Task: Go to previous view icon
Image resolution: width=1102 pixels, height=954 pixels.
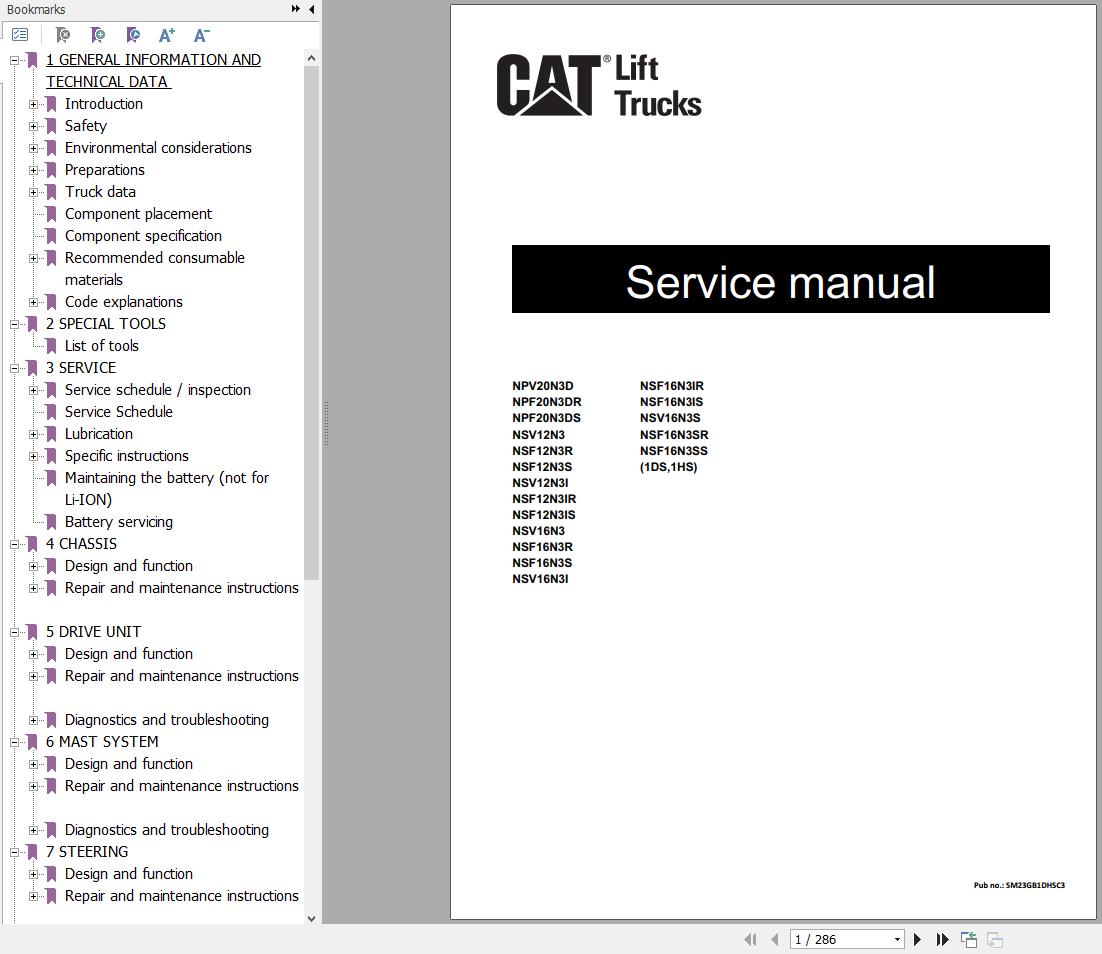Action: click(968, 939)
